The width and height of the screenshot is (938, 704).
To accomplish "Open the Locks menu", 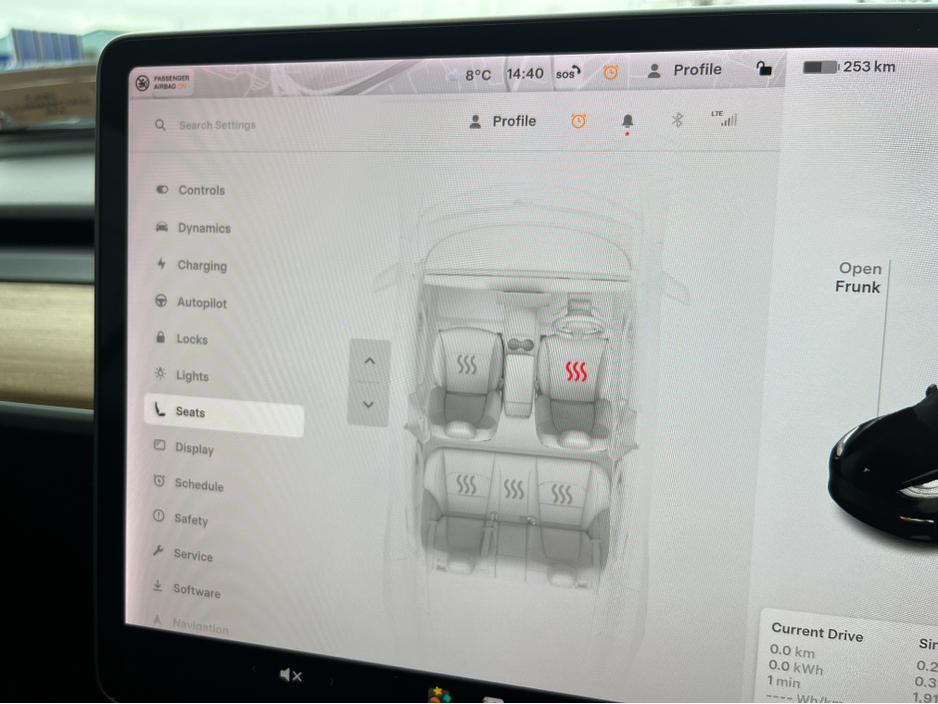I will (191, 339).
